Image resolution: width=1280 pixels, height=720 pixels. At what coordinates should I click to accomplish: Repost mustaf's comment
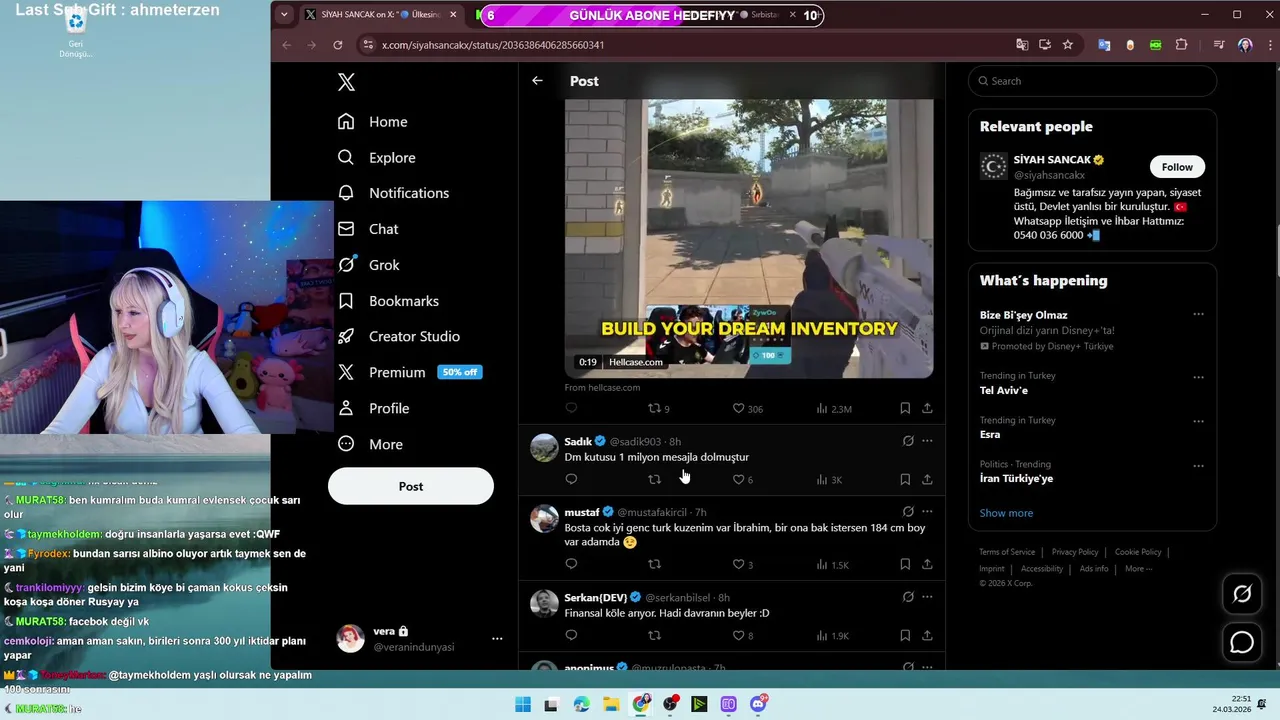click(655, 564)
